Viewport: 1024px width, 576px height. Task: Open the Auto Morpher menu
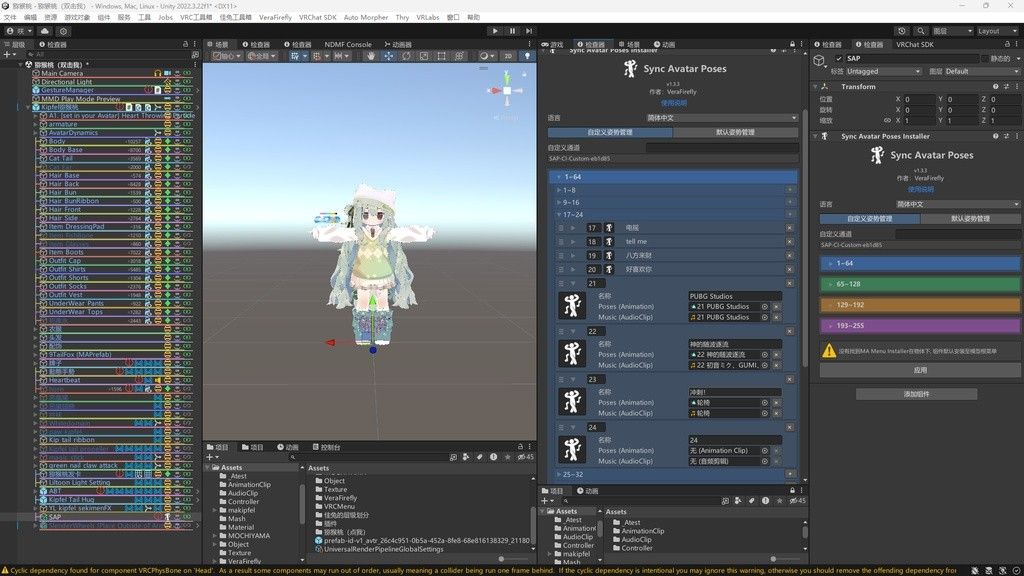[x=366, y=17]
